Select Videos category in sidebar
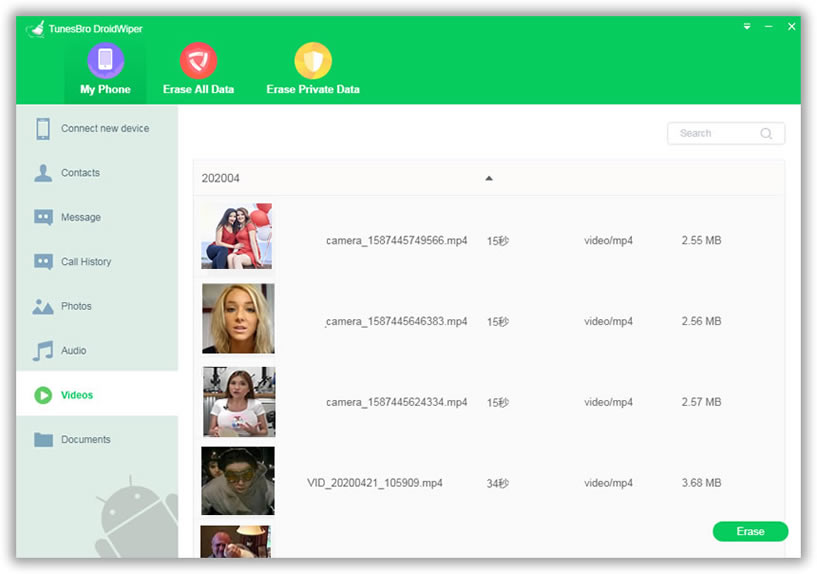The height and width of the screenshot is (574, 817). pos(97,394)
